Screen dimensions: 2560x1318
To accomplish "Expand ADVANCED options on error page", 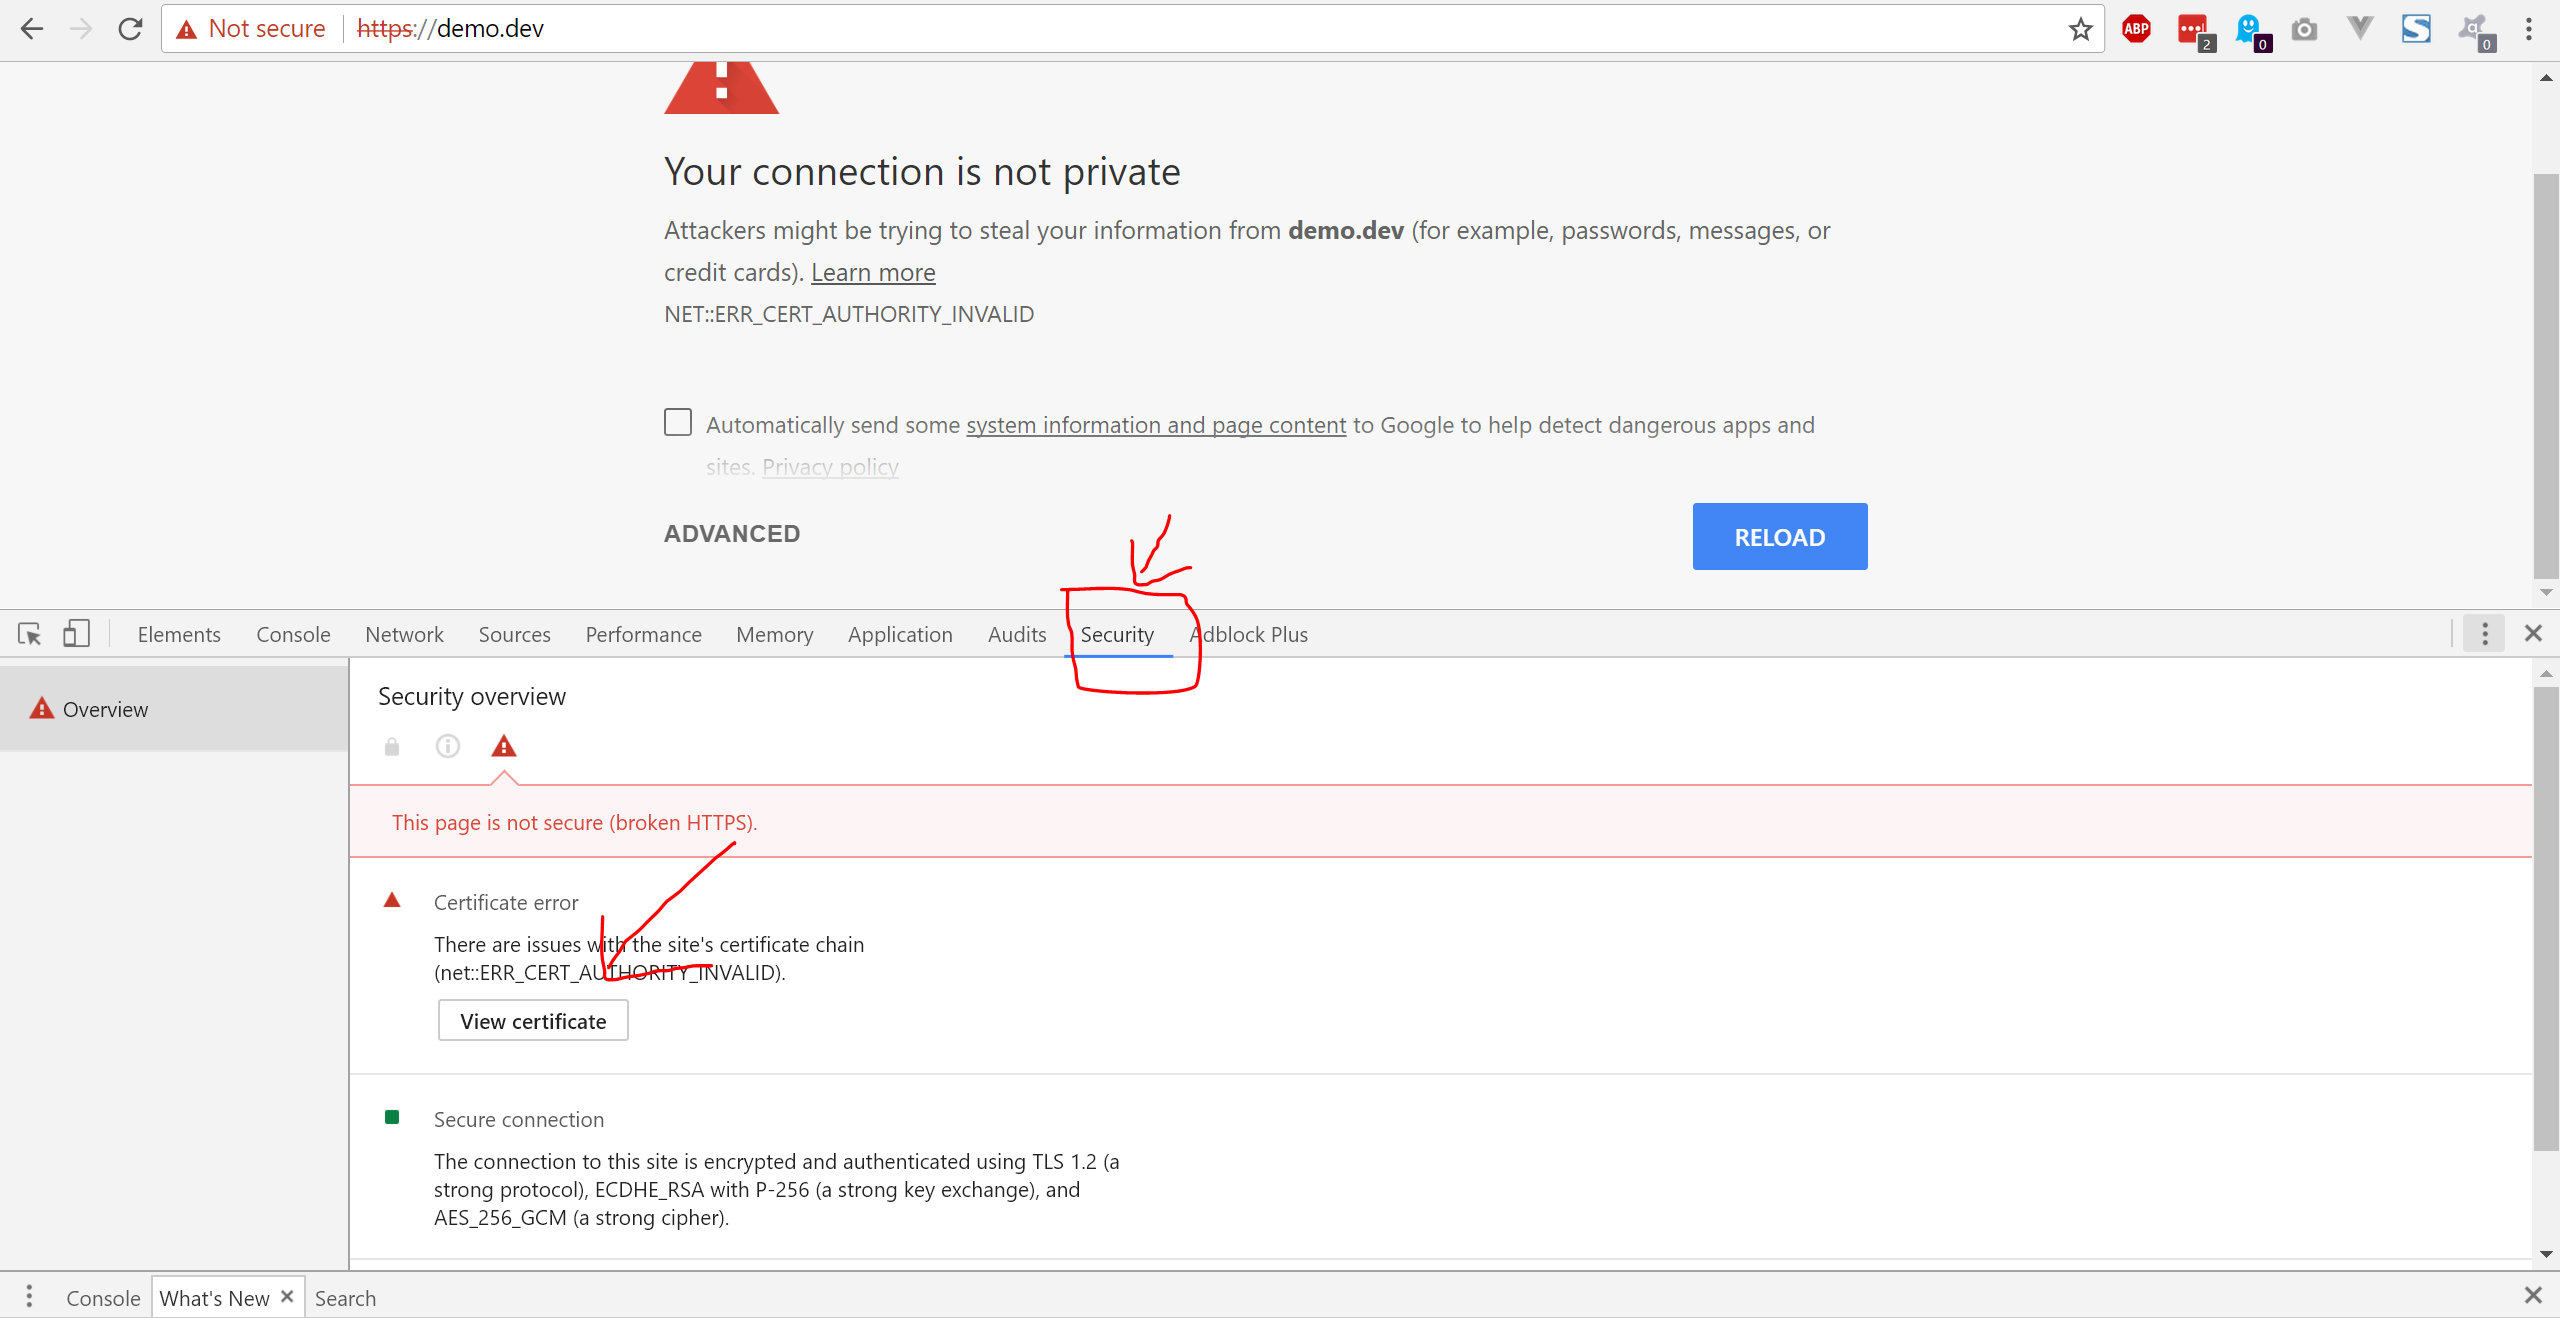I will coord(732,534).
